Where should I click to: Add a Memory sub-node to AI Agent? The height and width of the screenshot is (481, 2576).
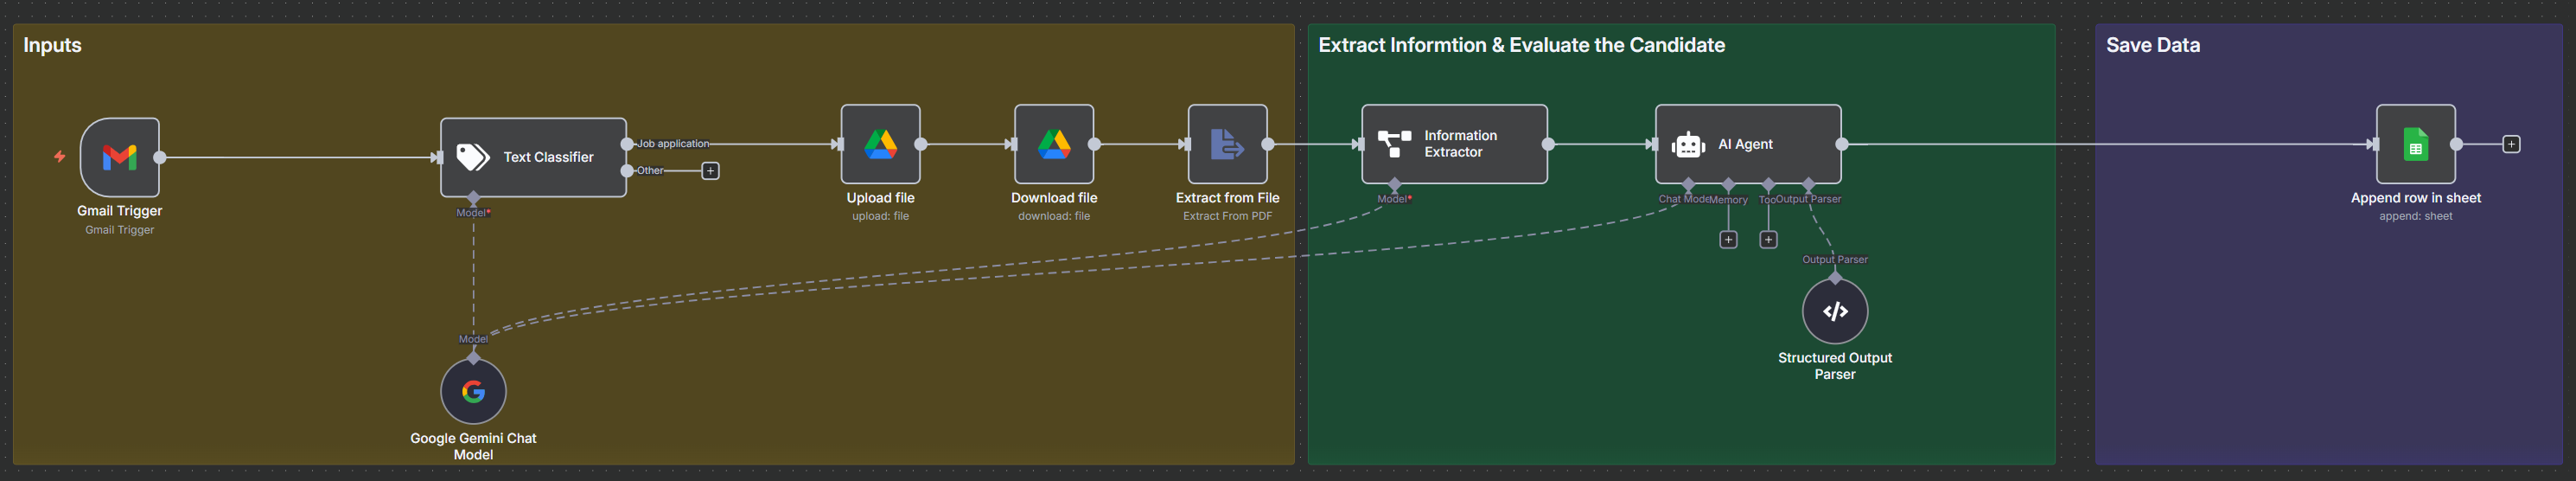(x=1728, y=240)
